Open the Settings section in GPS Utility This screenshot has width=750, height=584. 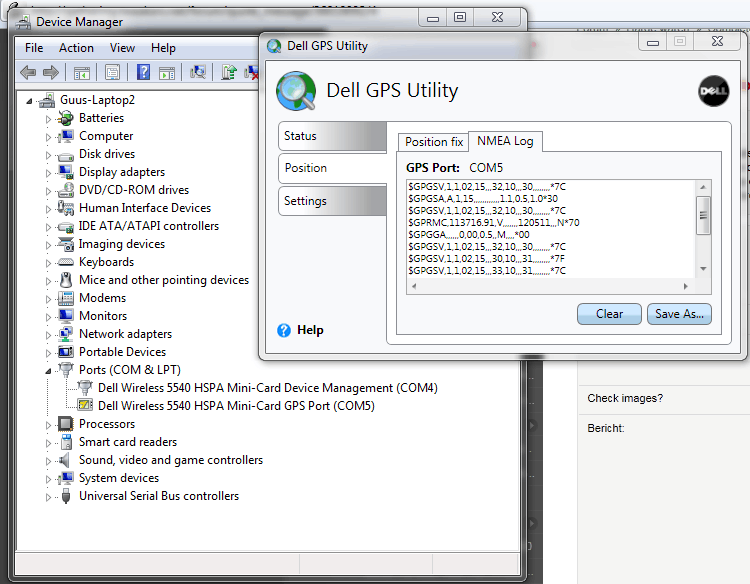[x=332, y=201]
